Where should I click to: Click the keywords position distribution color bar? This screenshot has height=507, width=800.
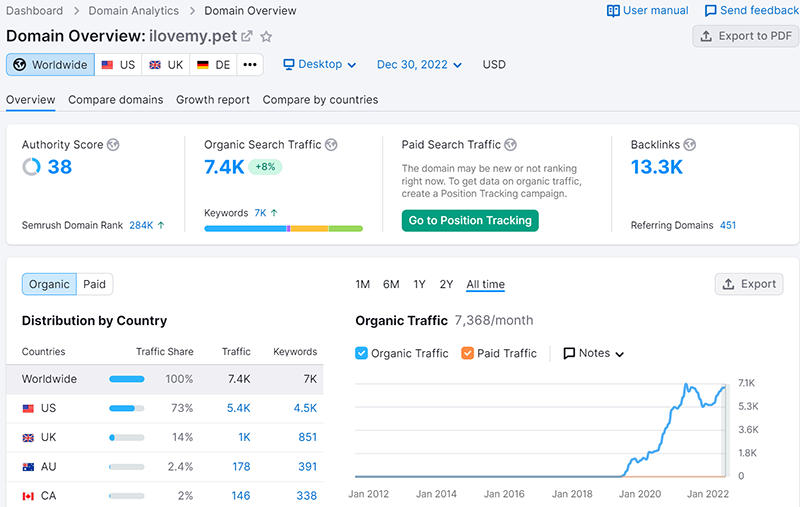click(x=284, y=229)
